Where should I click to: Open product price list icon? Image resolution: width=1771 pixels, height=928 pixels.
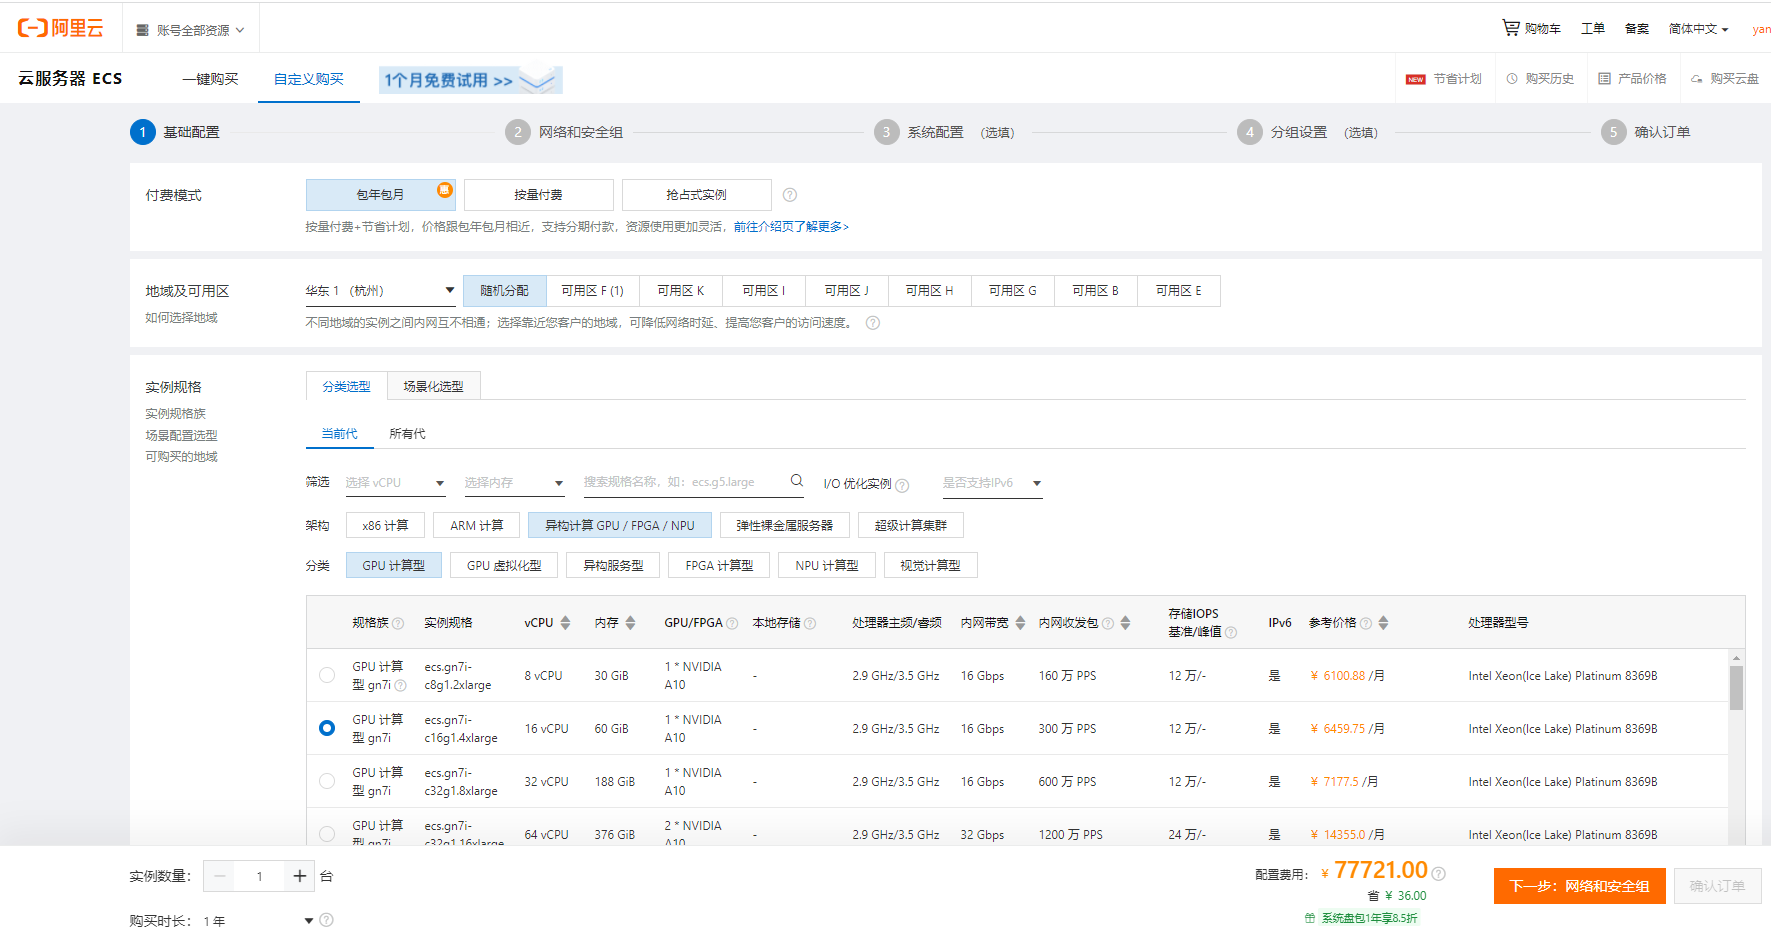pyautogui.click(x=1604, y=79)
